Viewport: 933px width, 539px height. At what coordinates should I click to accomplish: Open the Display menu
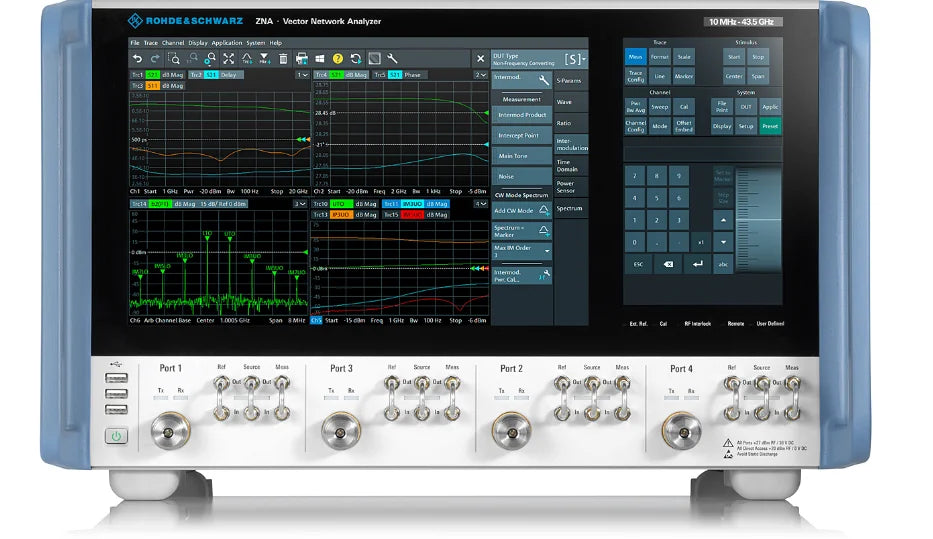198,43
